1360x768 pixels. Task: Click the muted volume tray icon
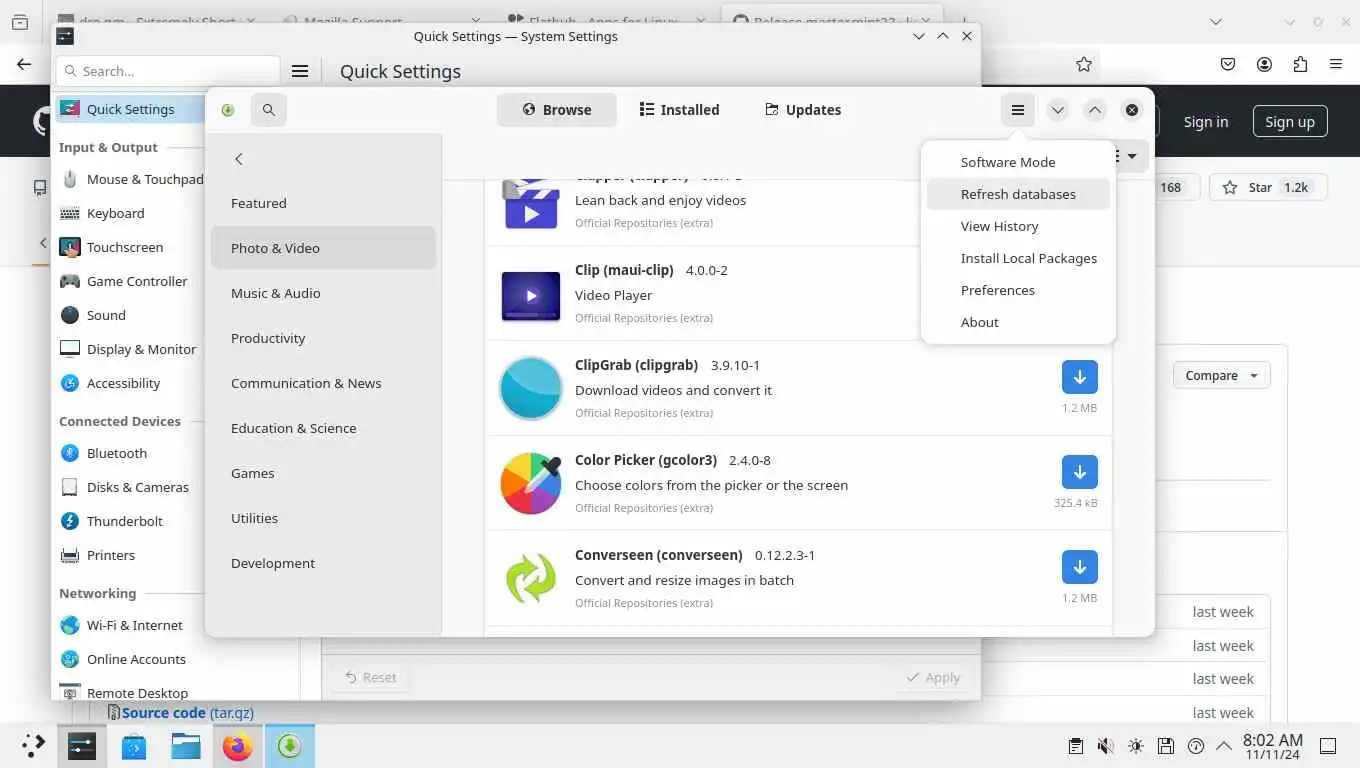[x=1105, y=746]
